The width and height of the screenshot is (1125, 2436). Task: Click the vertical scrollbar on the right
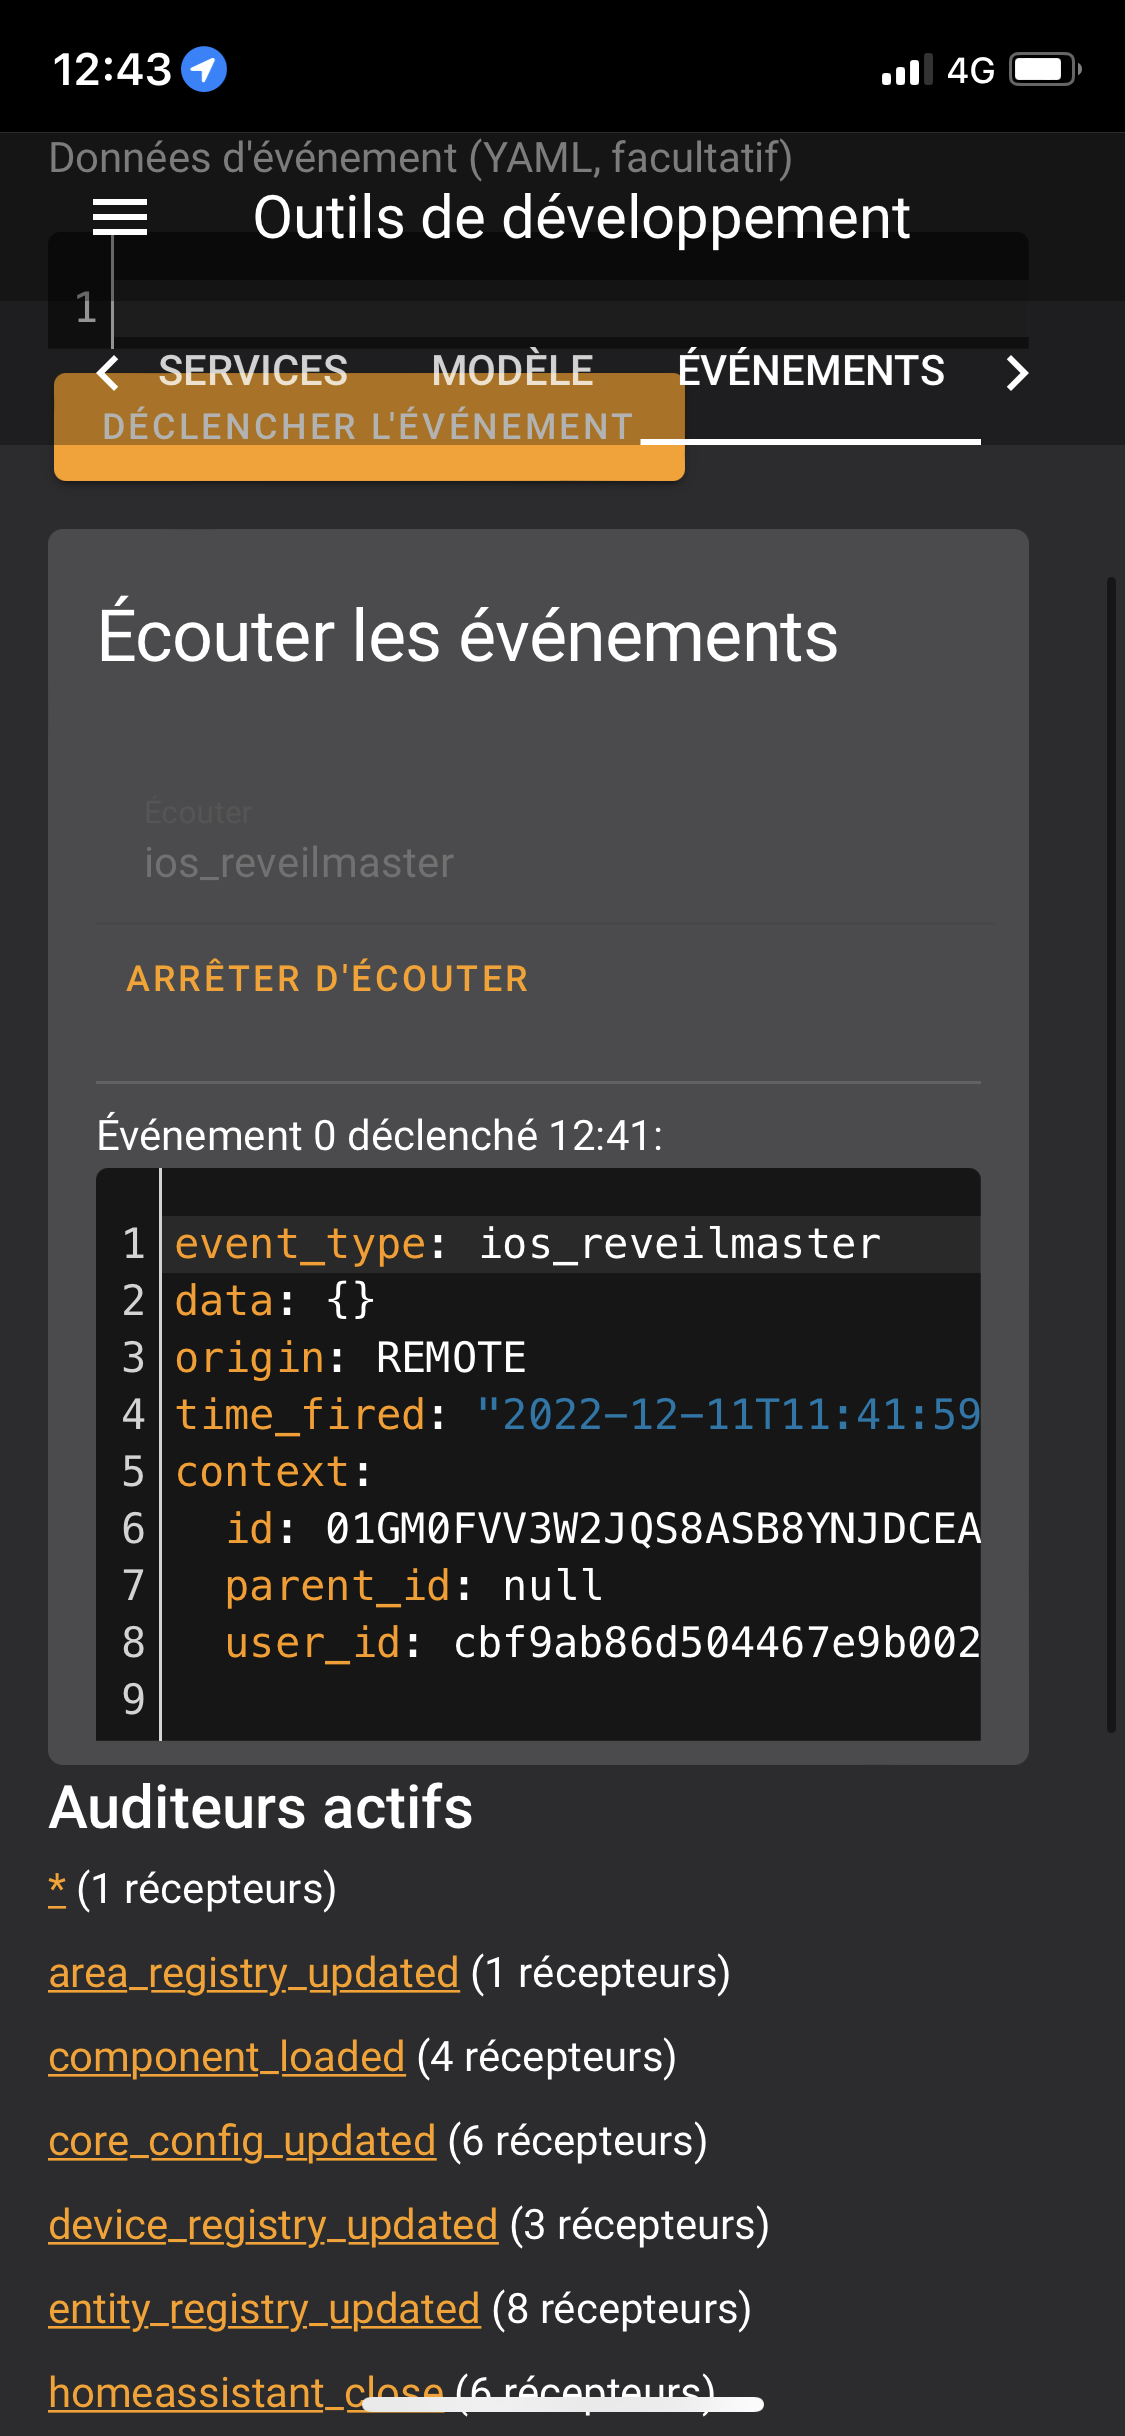pos(1110,1150)
